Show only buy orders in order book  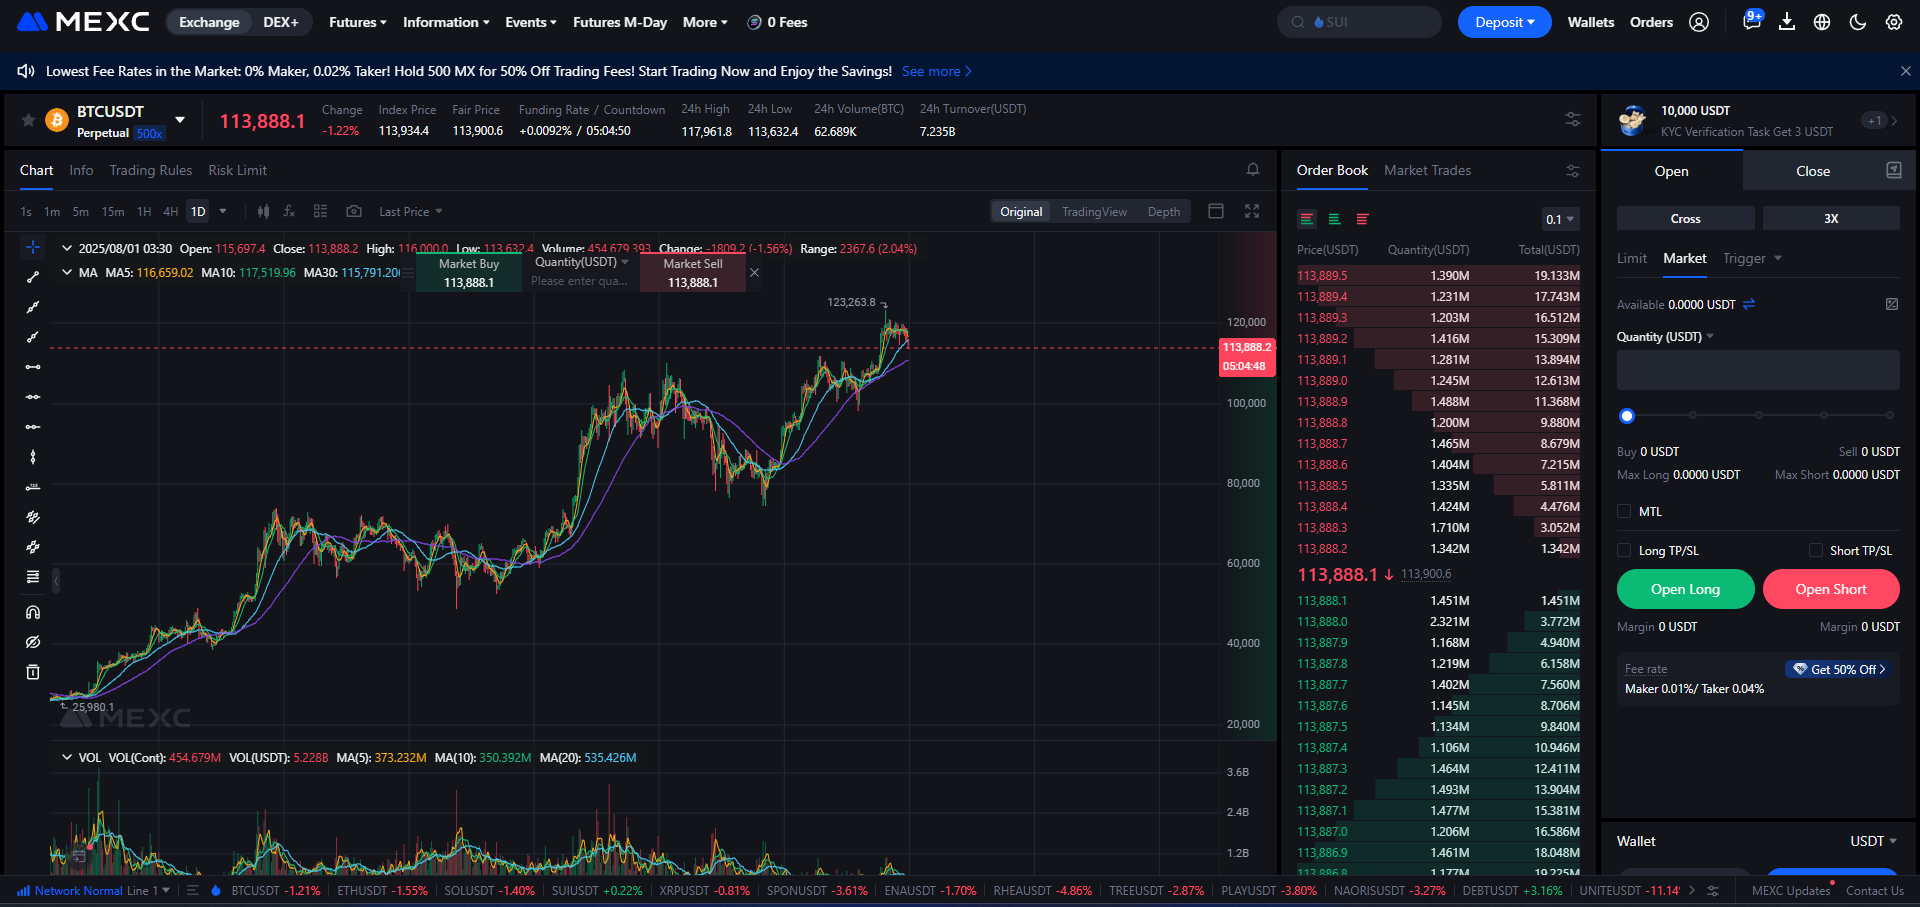pos(1334,219)
